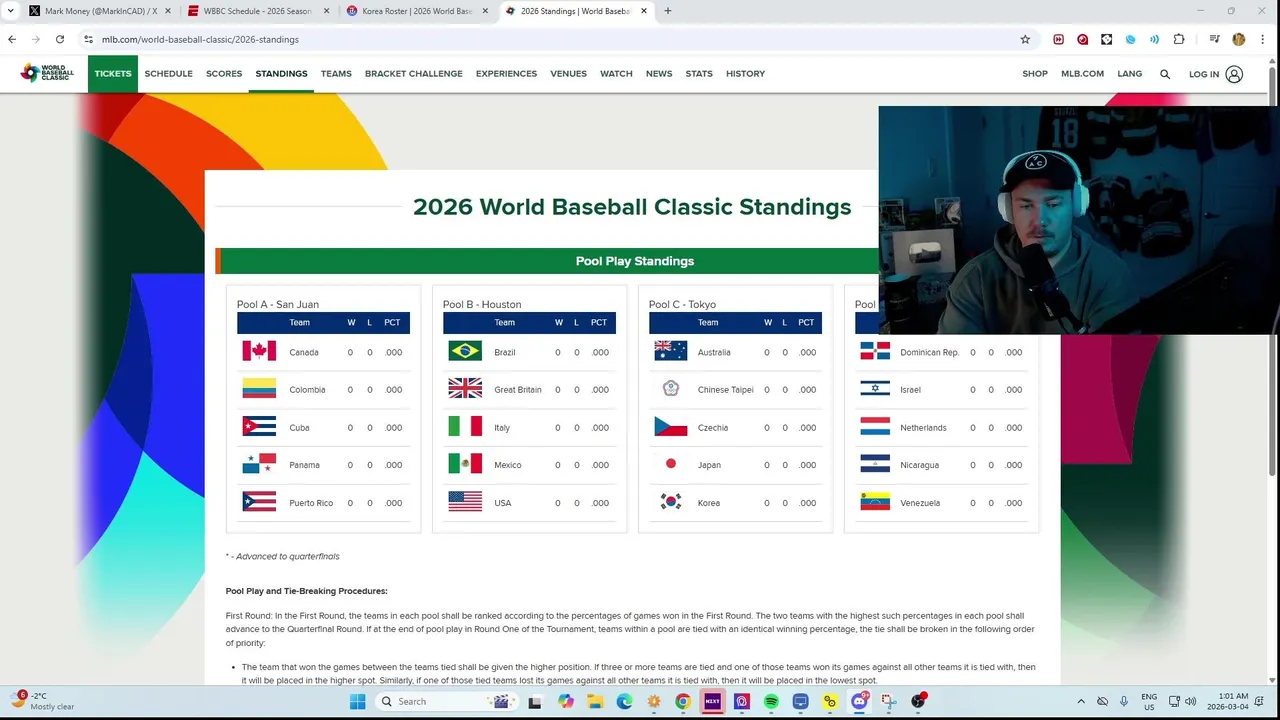1280x720 pixels.
Task: Click the Canada flag in Pool A
Action: point(259,351)
